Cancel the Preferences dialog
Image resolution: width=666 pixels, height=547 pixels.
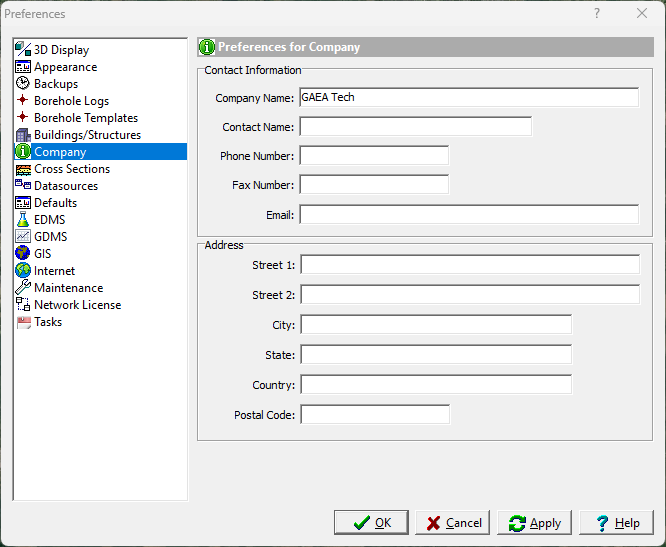(x=452, y=523)
